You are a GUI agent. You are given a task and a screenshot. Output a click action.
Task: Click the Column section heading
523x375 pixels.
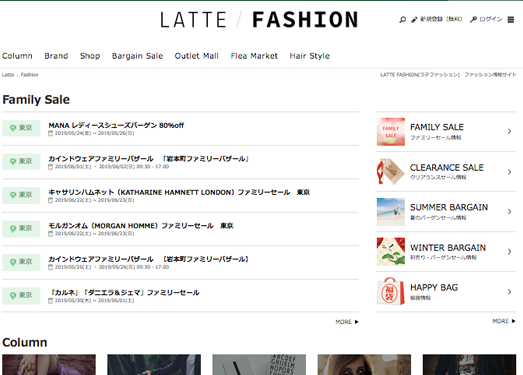coord(25,343)
